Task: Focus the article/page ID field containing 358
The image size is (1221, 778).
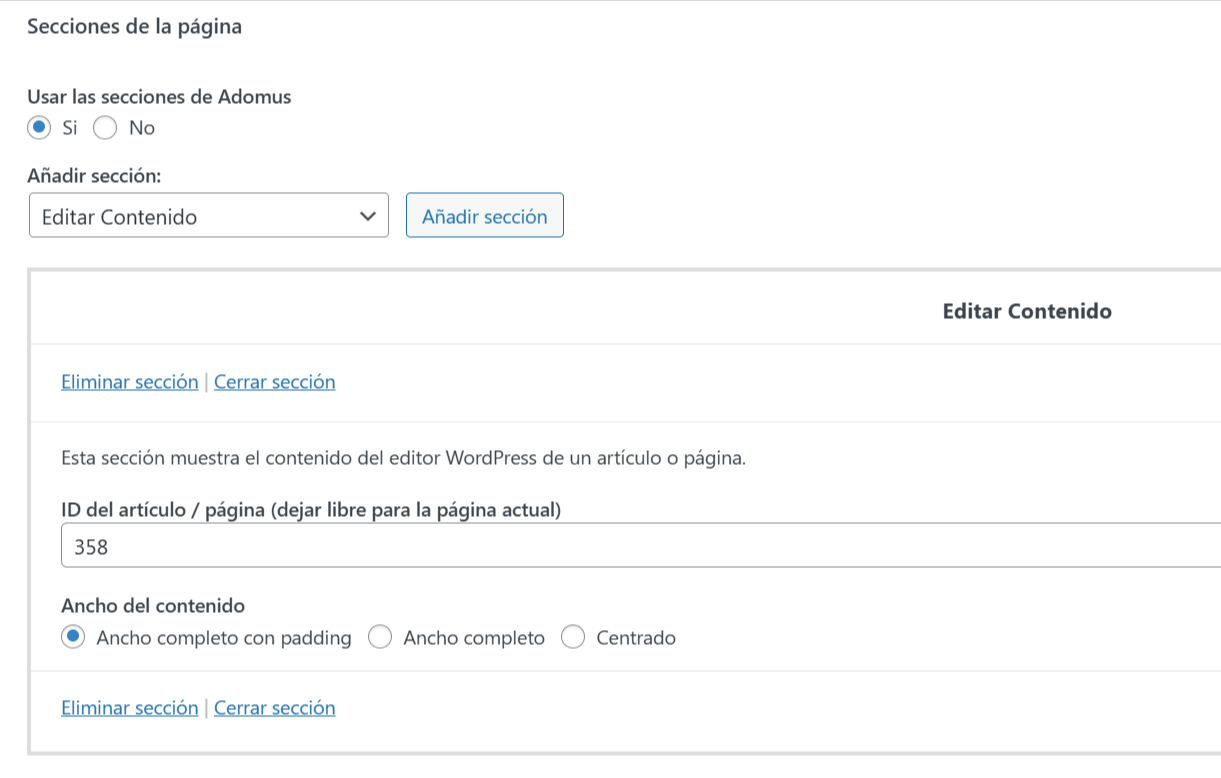Action: click(x=640, y=548)
